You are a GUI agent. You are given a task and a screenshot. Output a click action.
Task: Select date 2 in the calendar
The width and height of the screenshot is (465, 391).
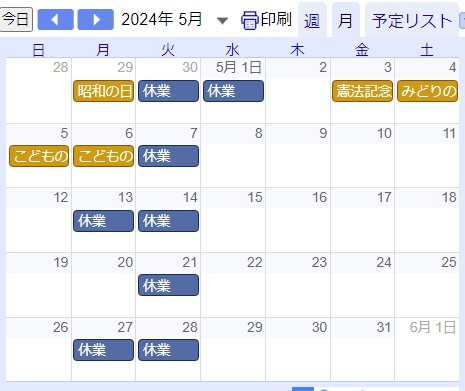(x=323, y=68)
